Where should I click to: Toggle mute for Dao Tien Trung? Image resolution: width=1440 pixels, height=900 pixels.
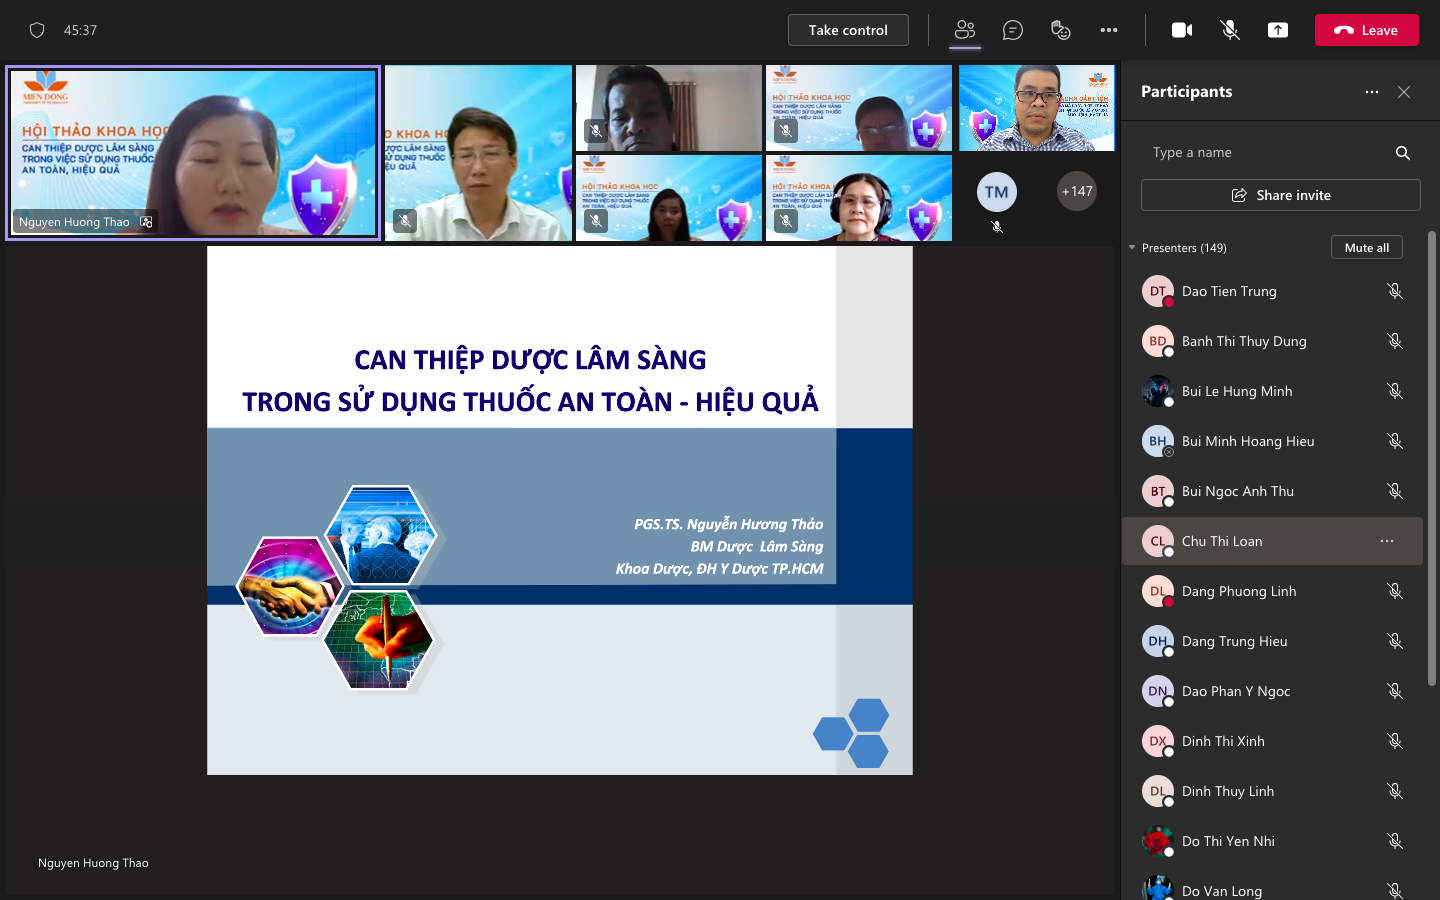(1394, 291)
